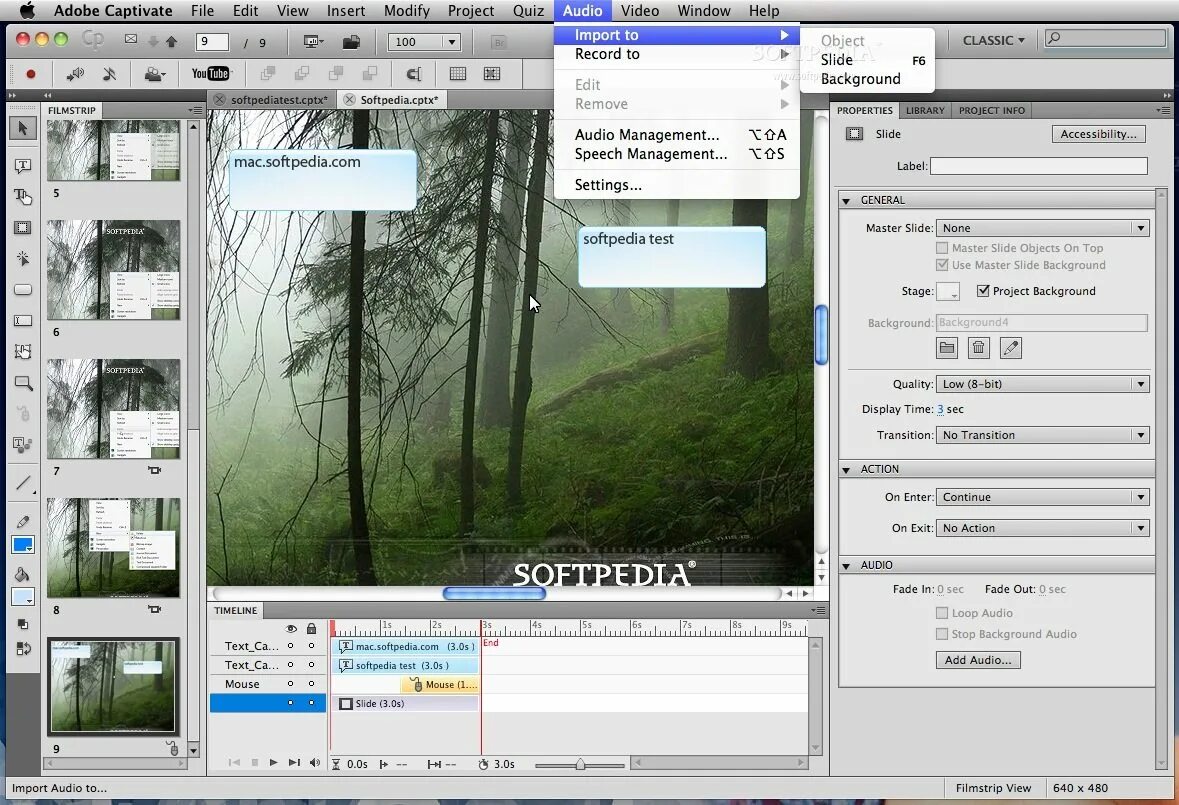Open Record to submenu

tap(677, 54)
